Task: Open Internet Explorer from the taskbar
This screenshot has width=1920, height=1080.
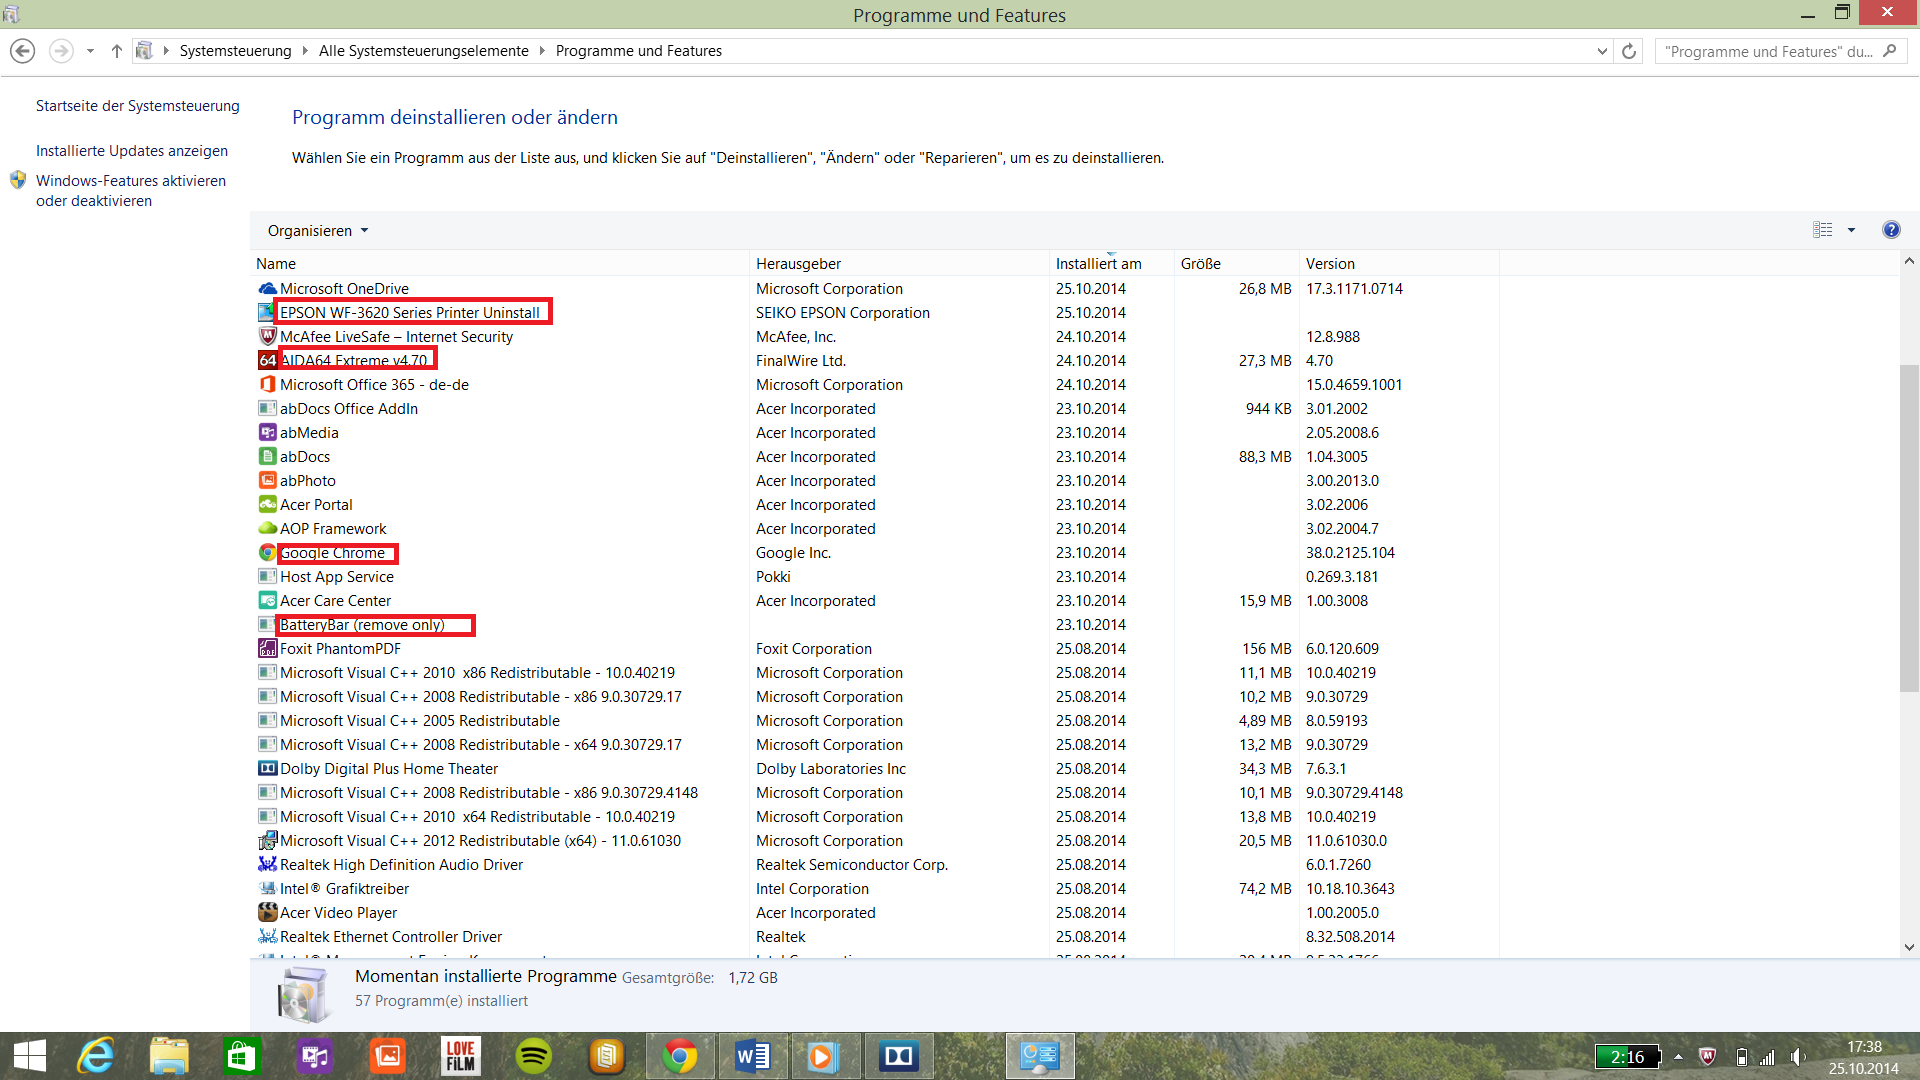Action: pyautogui.click(x=97, y=1056)
